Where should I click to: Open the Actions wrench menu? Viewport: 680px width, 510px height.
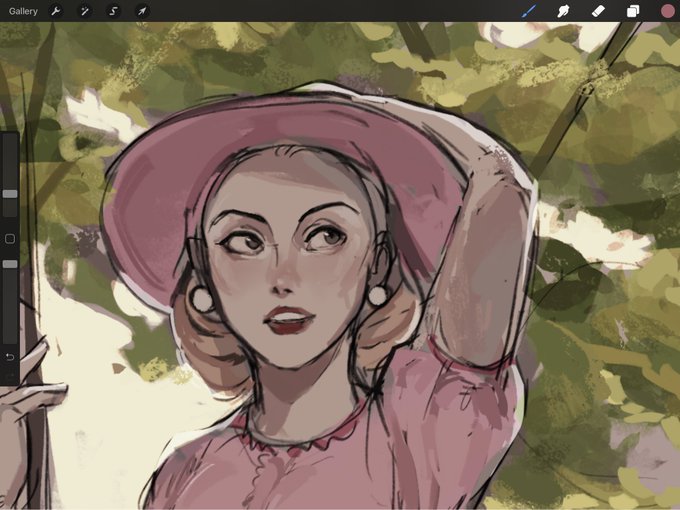click(x=56, y=11)
